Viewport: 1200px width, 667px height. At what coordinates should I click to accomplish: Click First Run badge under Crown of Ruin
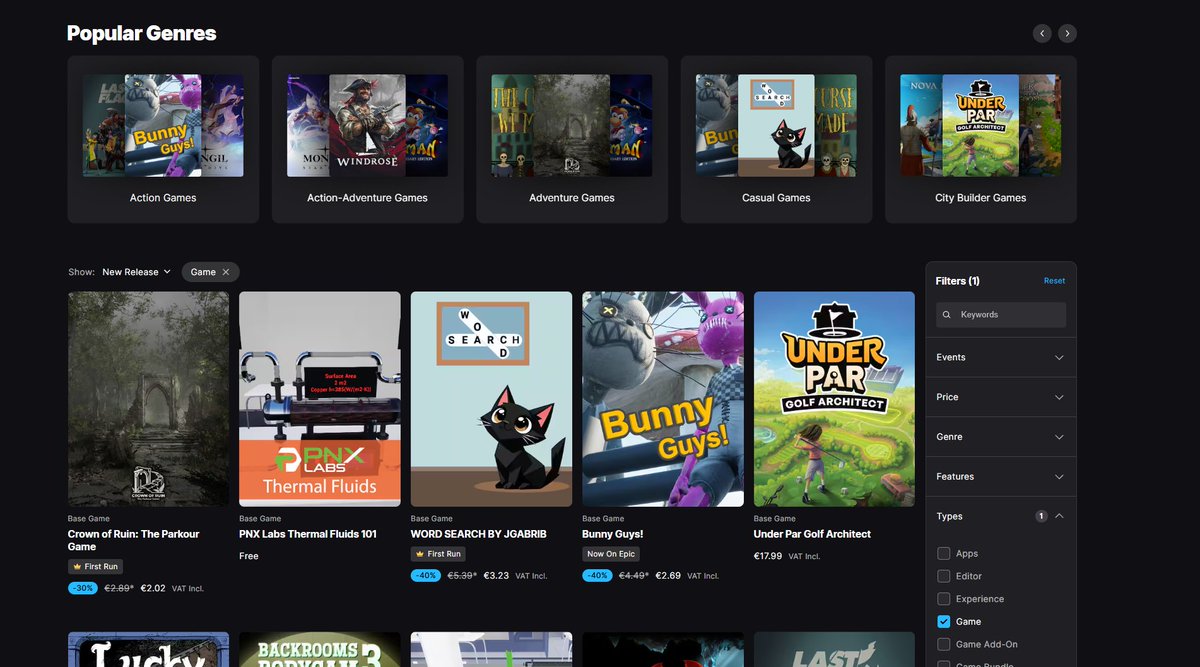coord(96,567)
